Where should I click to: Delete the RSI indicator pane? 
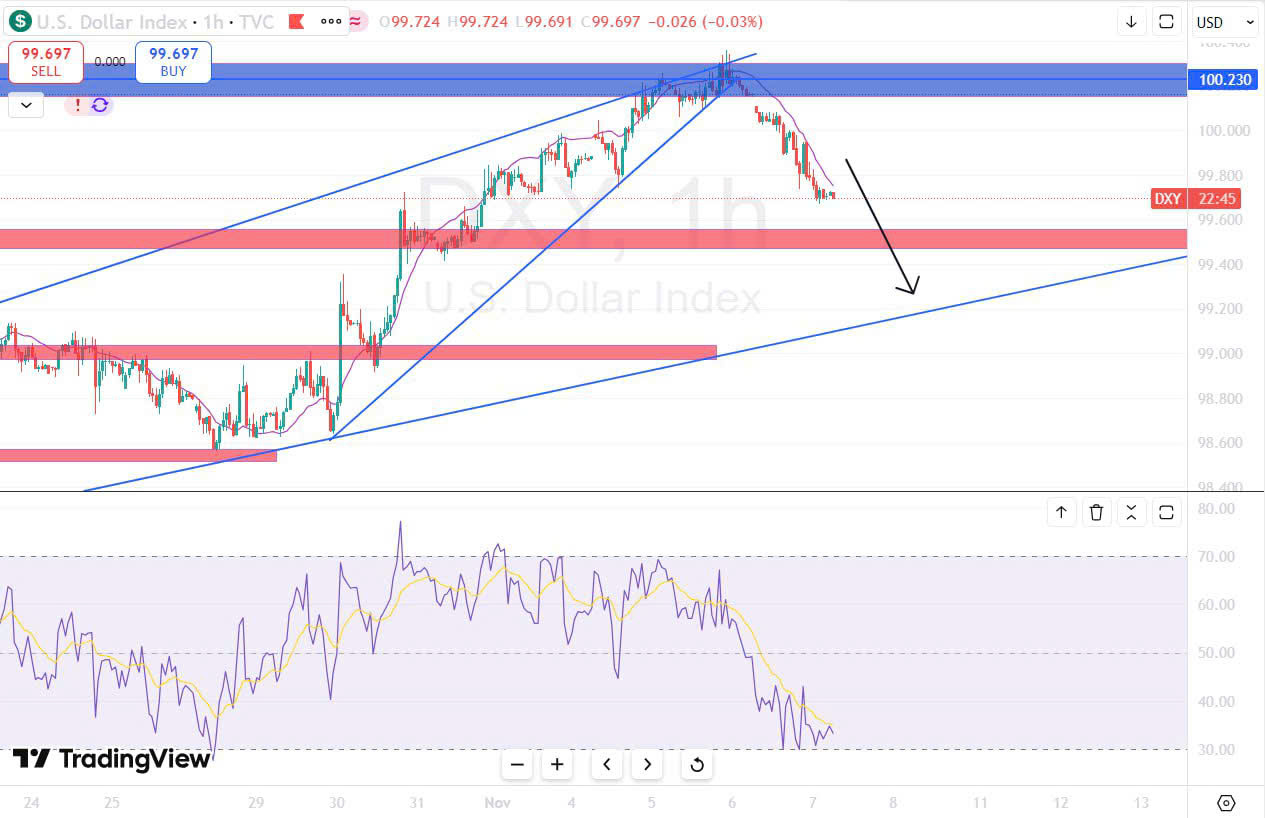[x=1096, y=513]
